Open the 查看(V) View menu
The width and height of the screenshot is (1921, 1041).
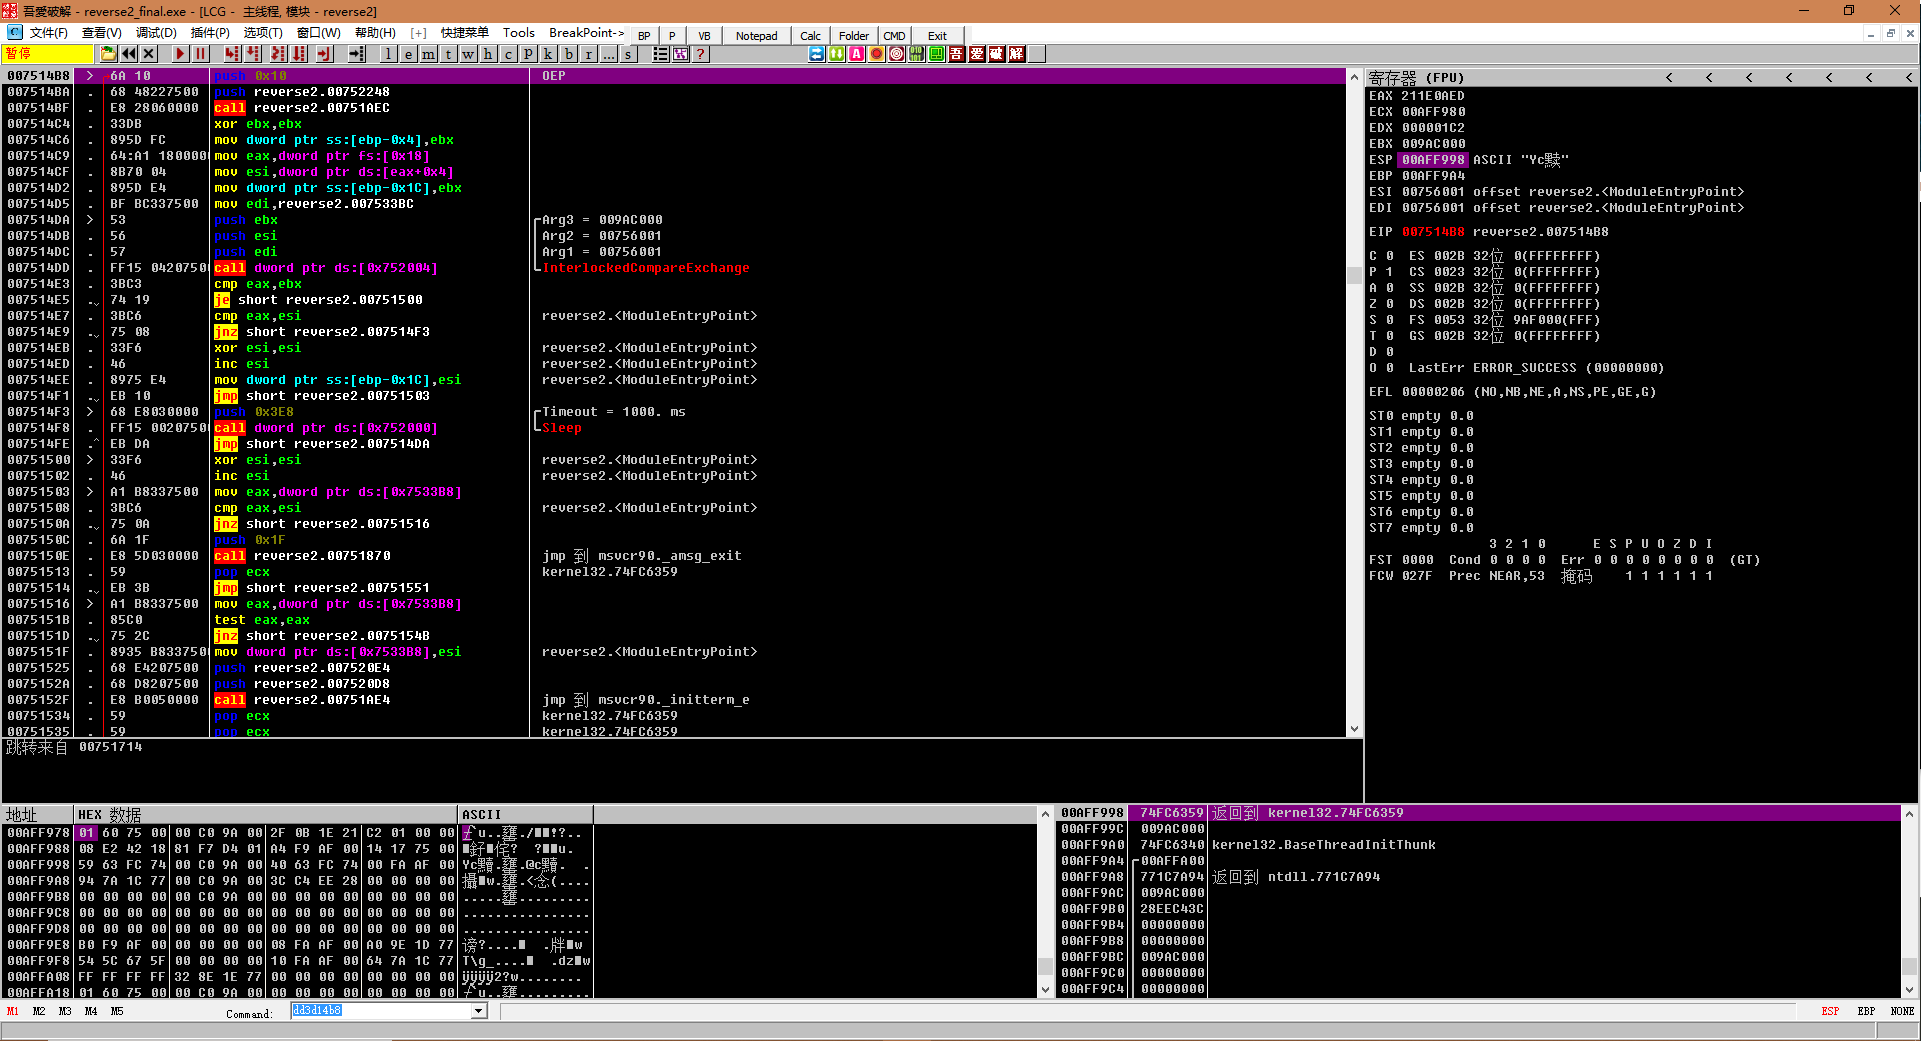101,33
